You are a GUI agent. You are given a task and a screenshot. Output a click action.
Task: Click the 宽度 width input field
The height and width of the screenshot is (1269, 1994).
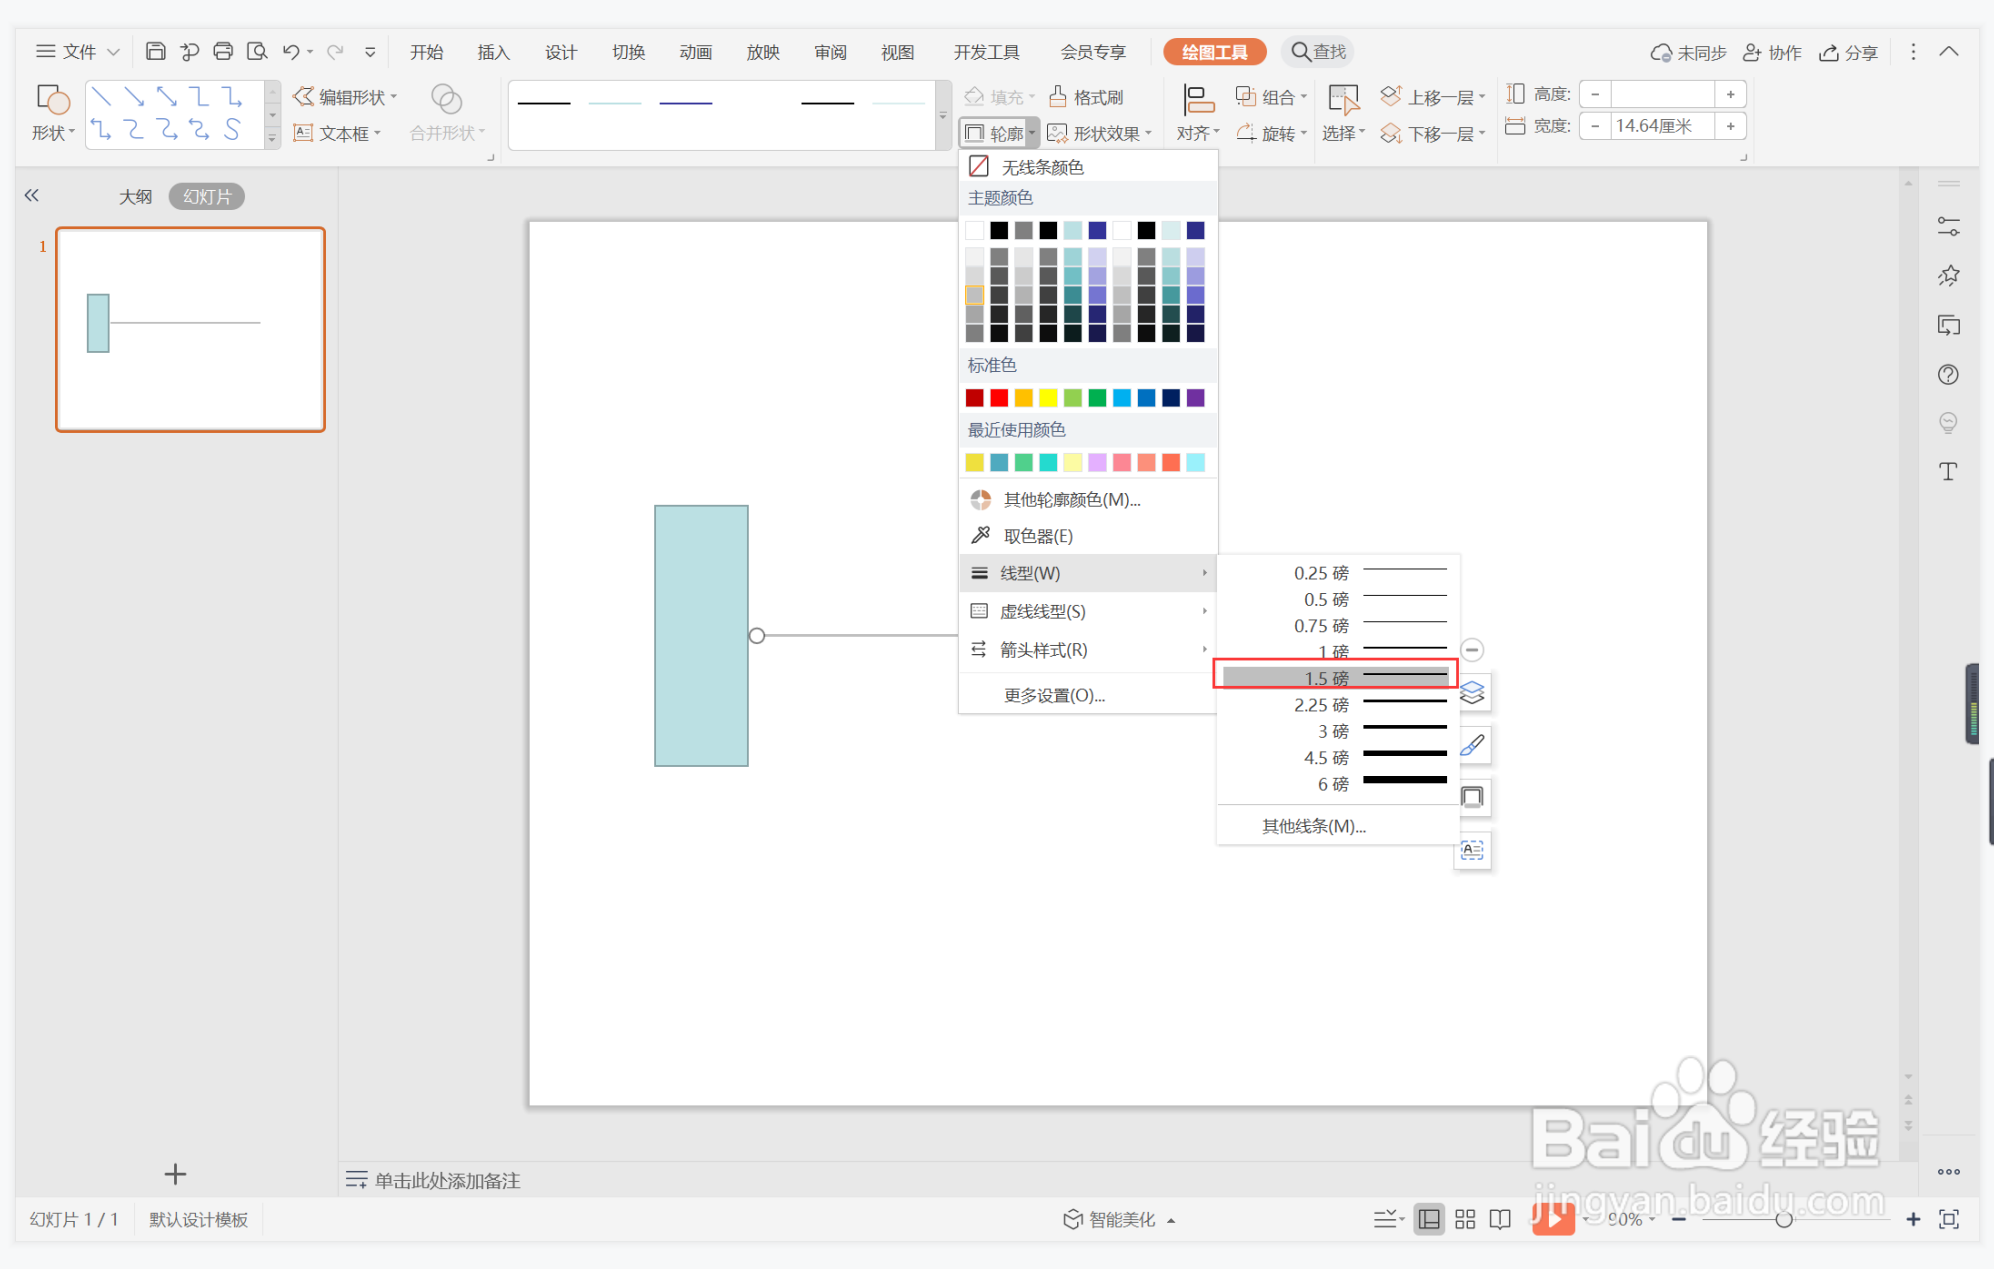[x=1663, y=126]
